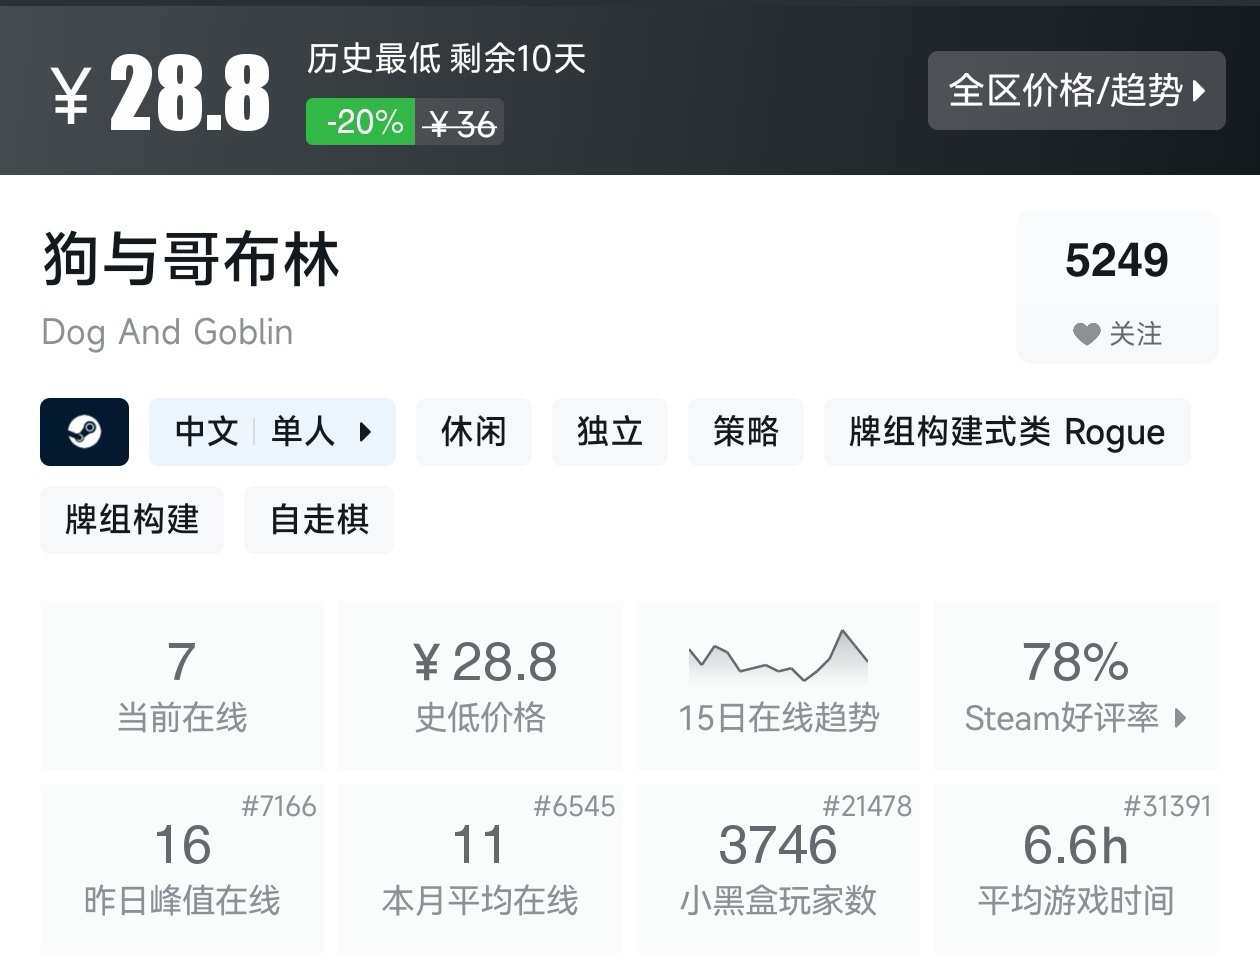
Task: Click the #7166 rank label
Action: (x=279, y=806)
